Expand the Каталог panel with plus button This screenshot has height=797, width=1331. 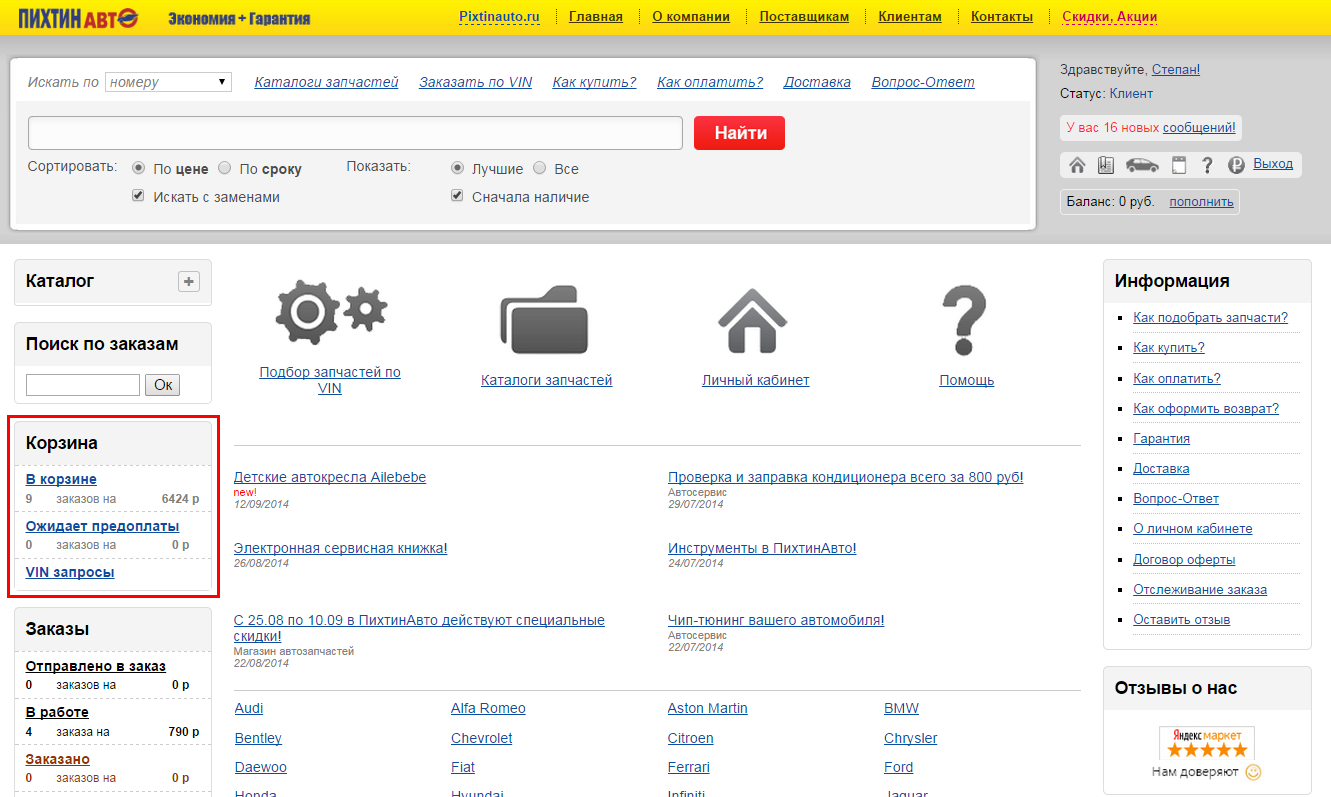(x=189, y=282)
